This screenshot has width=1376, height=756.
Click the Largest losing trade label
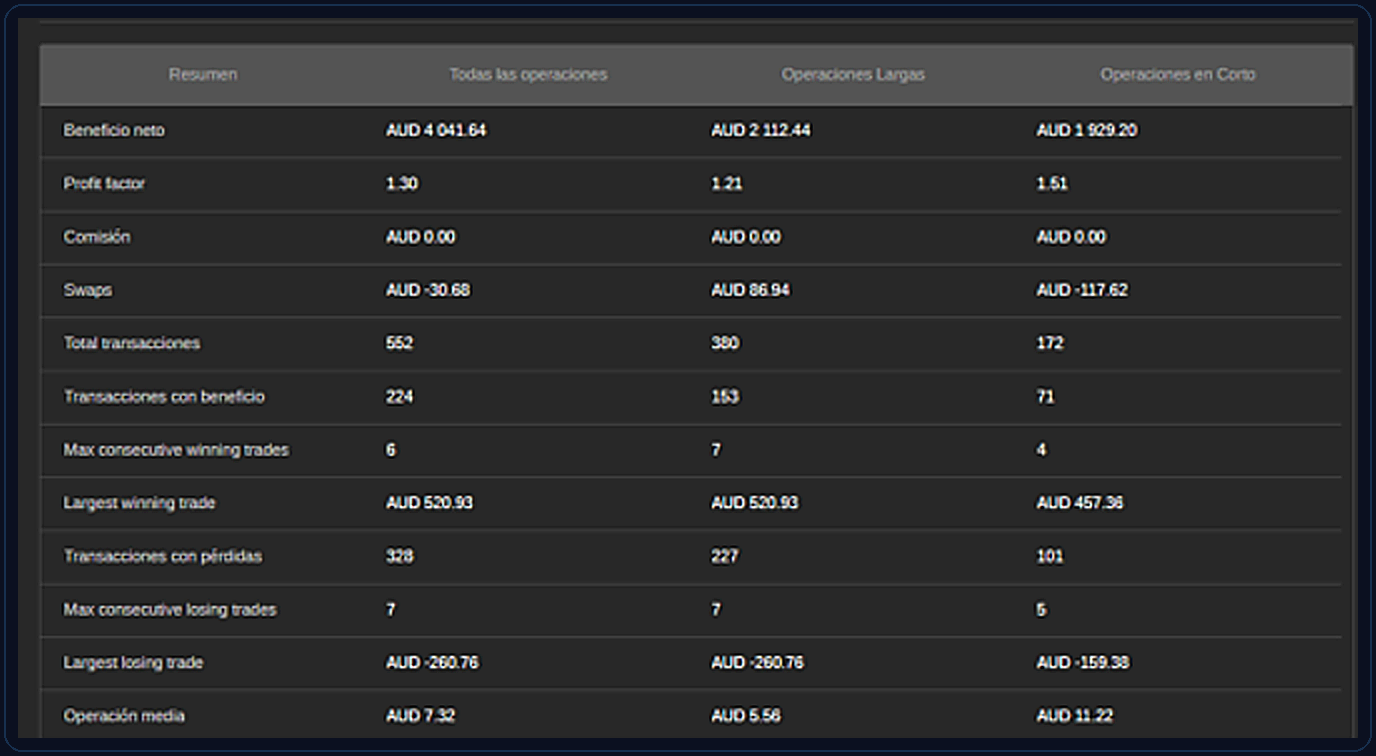(133, 663)
